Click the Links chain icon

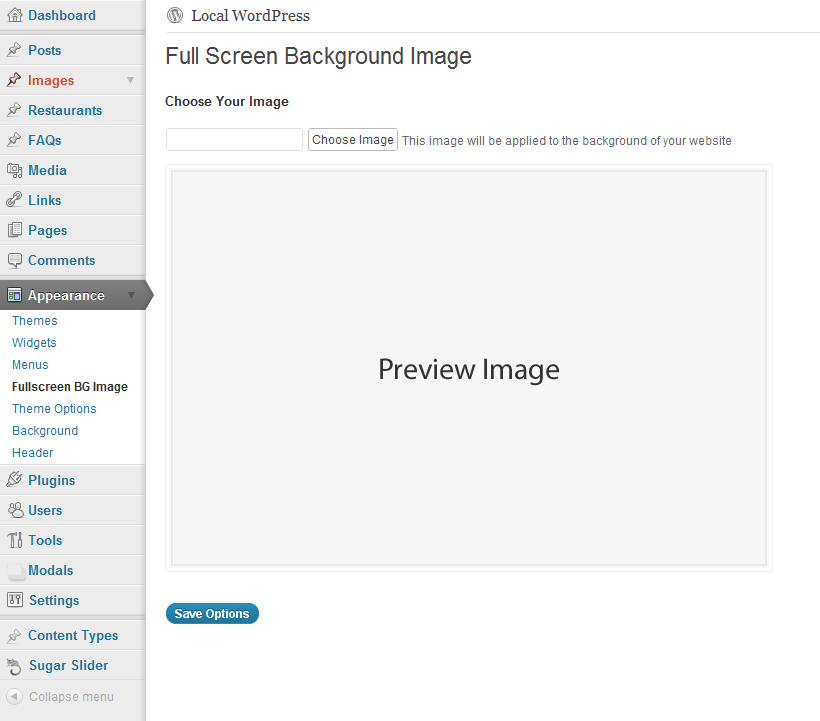pos(15,200)
